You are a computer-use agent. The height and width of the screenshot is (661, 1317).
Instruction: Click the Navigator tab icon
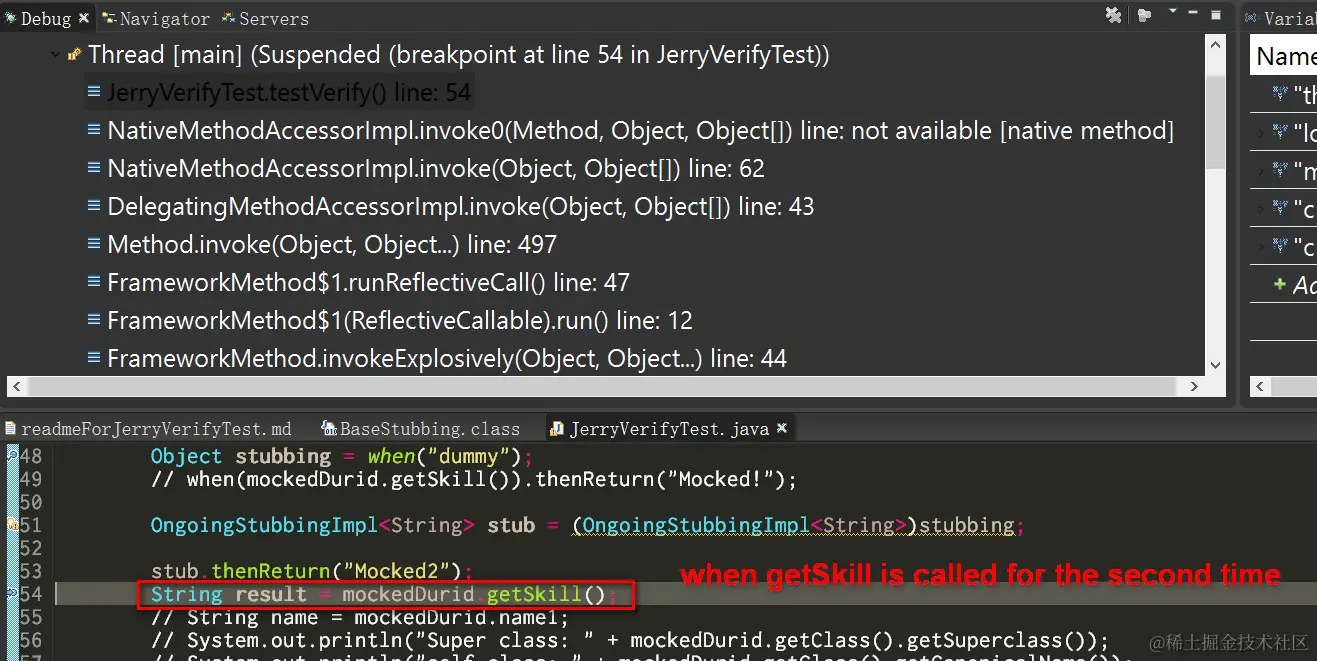[x=109, y=18]
